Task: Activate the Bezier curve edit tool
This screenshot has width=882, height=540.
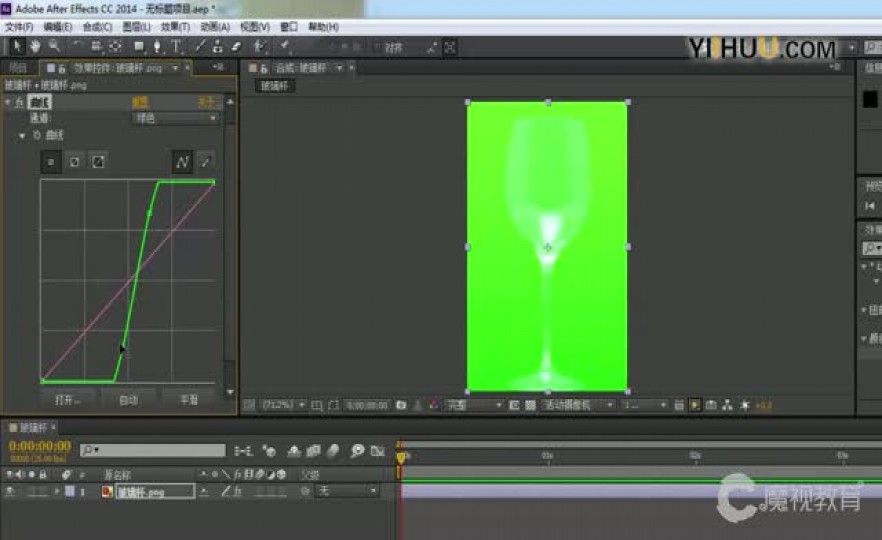Action: 182,162
